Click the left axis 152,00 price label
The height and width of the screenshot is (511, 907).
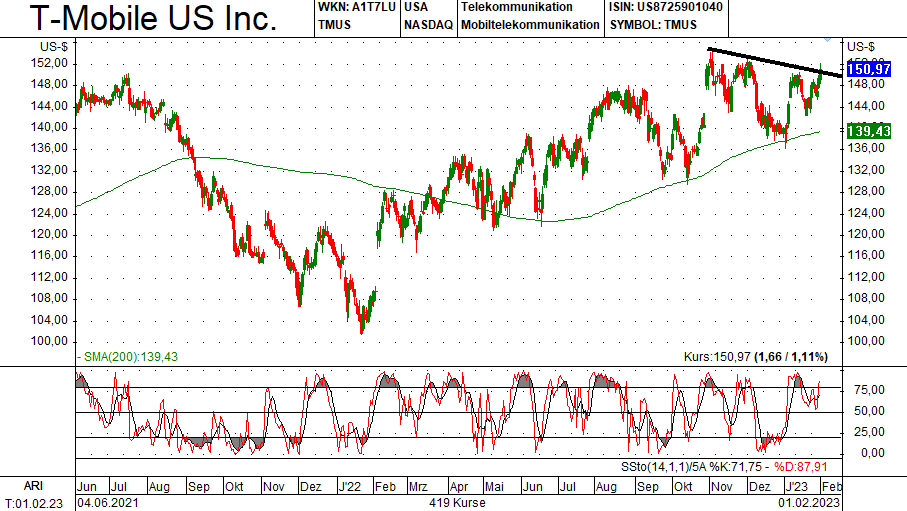point(49,63)
